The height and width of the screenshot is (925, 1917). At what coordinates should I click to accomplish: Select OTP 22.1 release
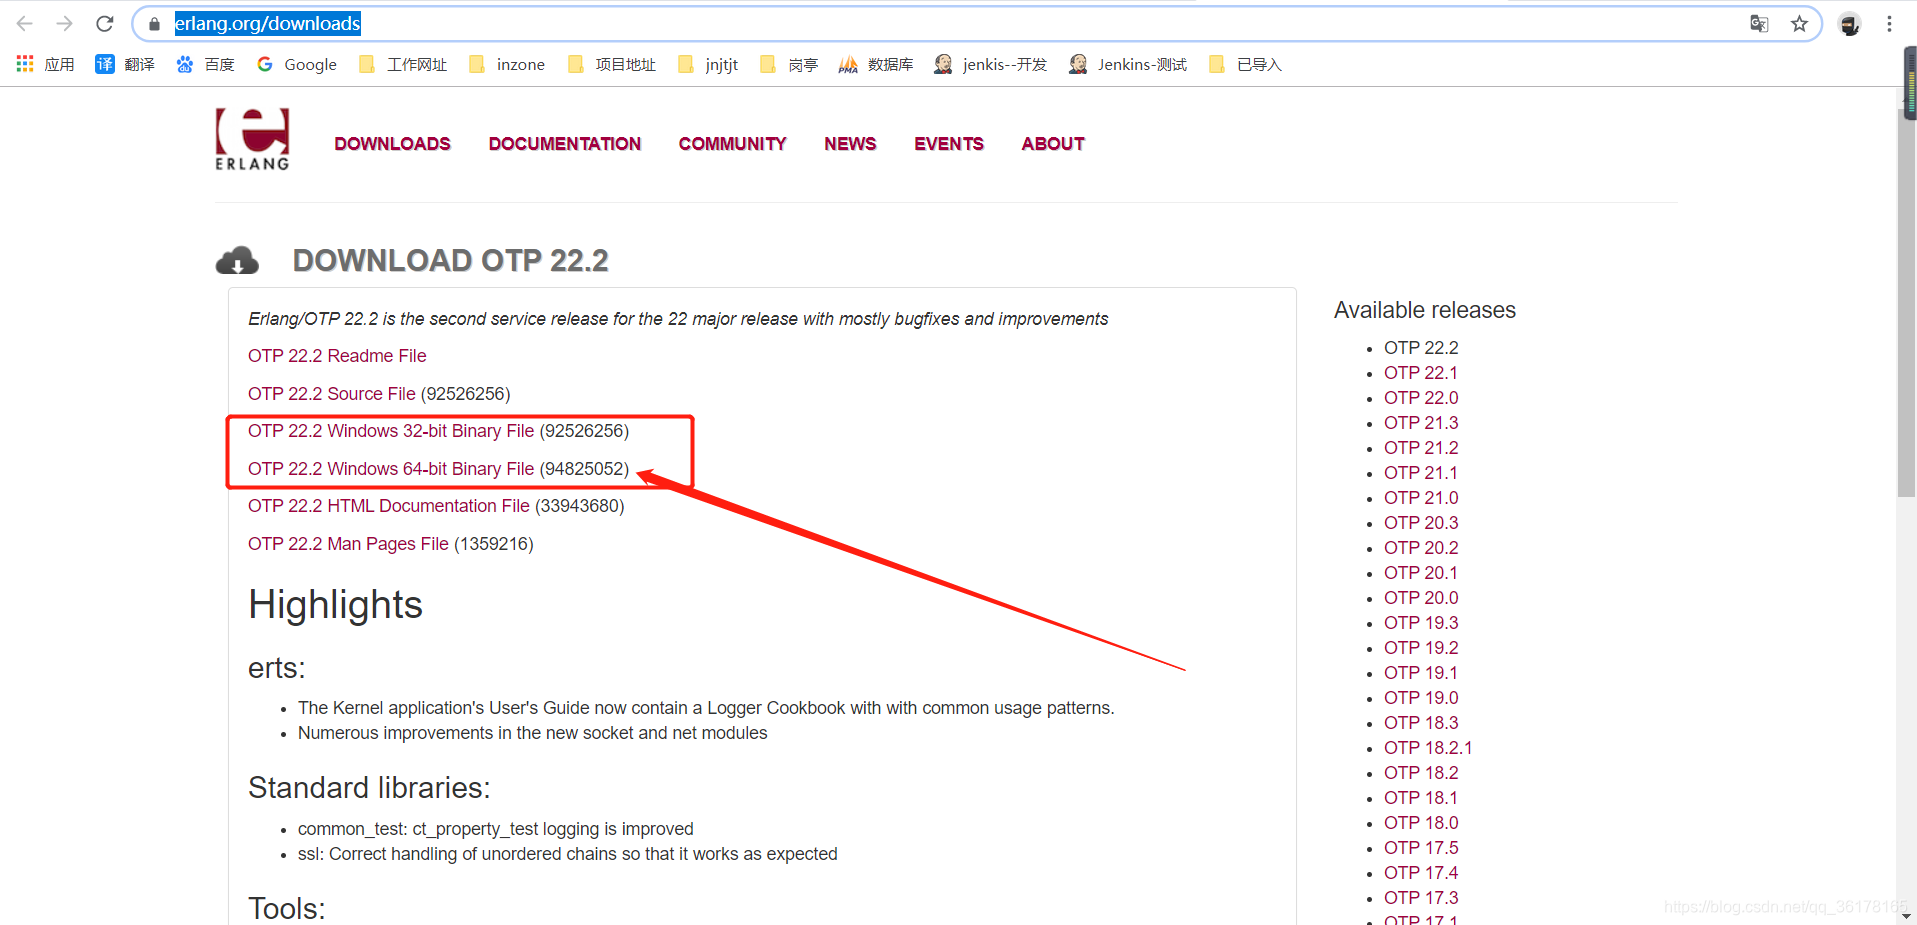pyautogui.click(x=1421, y=373)
